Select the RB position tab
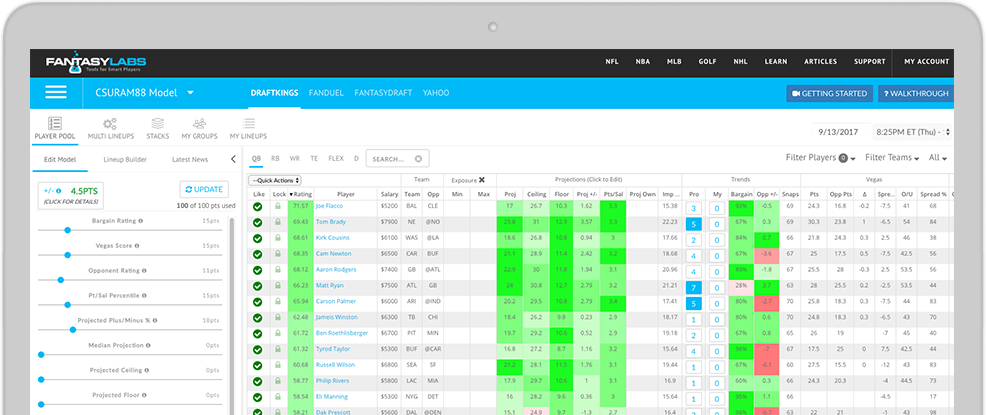 click(275, 158)
